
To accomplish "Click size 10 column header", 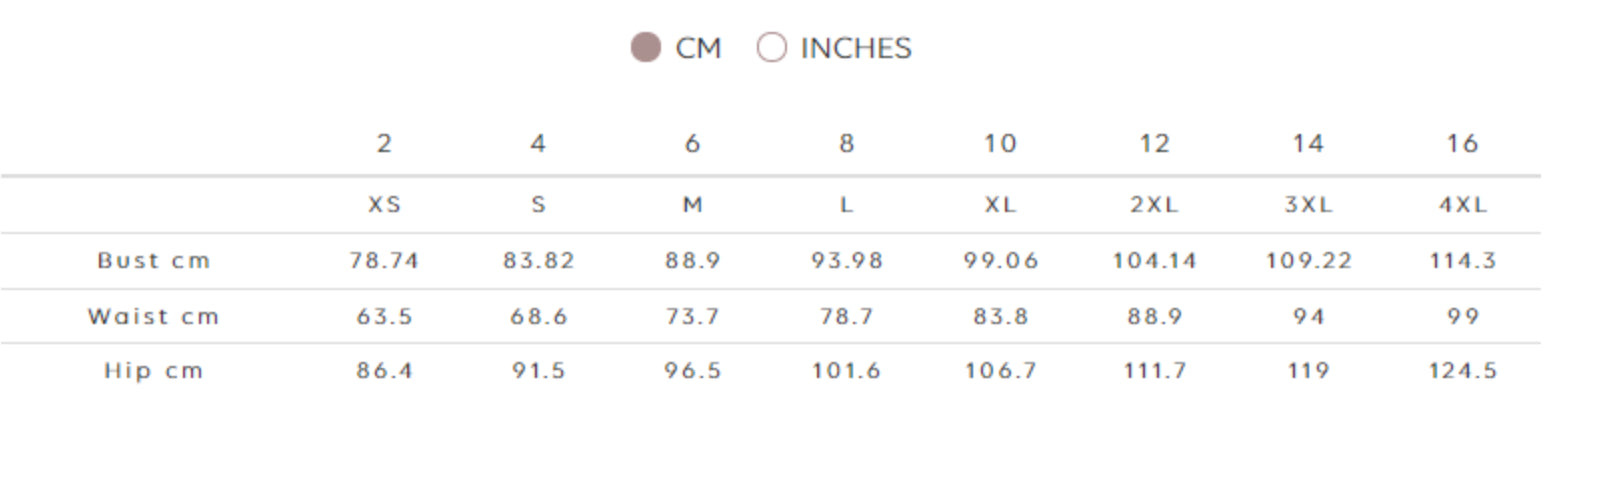I will (x=1000, y=143).
